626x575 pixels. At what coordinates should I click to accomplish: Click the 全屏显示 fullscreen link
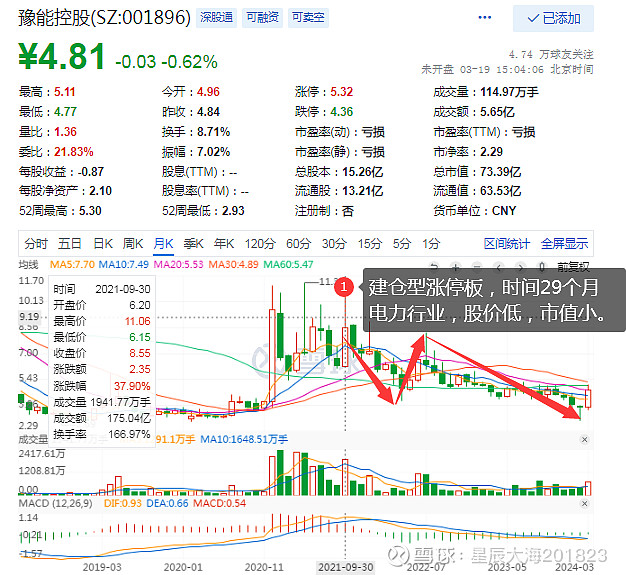coord(565,243)
